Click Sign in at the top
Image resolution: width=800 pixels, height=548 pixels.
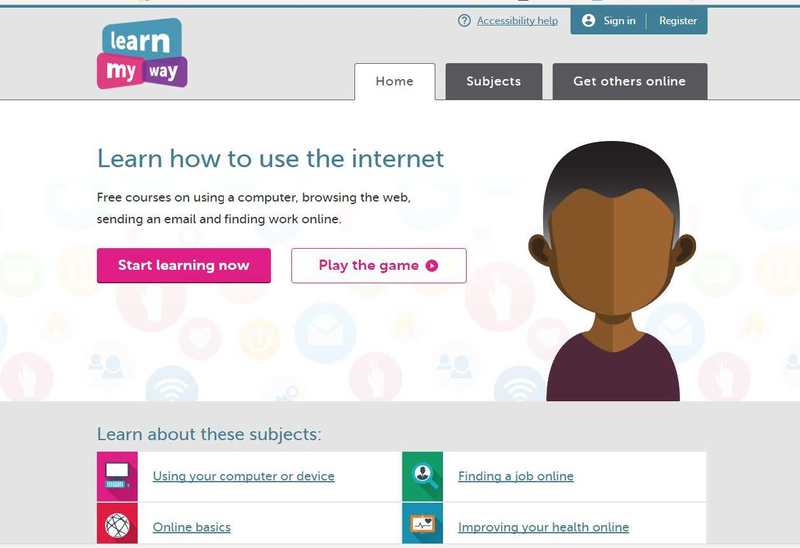[619, 21]
